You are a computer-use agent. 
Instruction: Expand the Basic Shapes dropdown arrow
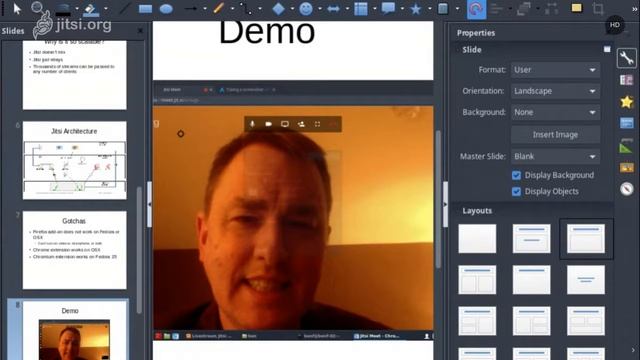292,9
